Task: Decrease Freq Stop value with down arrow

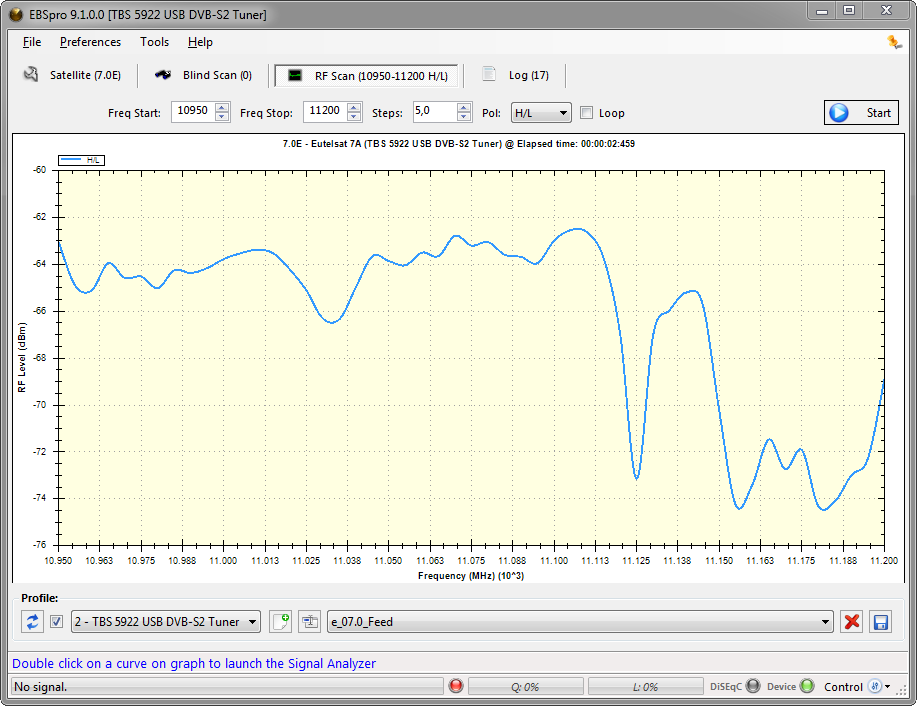Action: click(354, 116)
